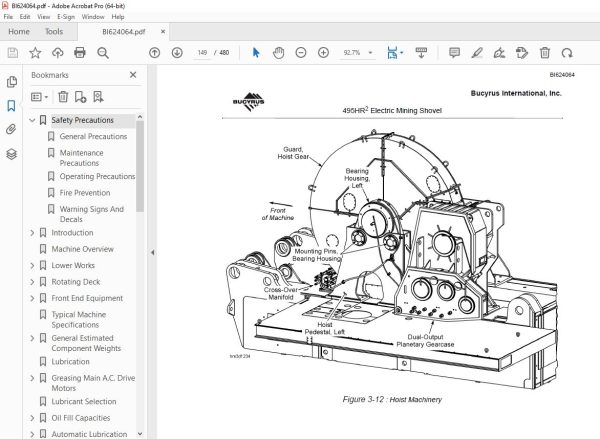Choose the Selection arrow tool
The width and height of the screenshot is (600, 439).
(256, 52)
